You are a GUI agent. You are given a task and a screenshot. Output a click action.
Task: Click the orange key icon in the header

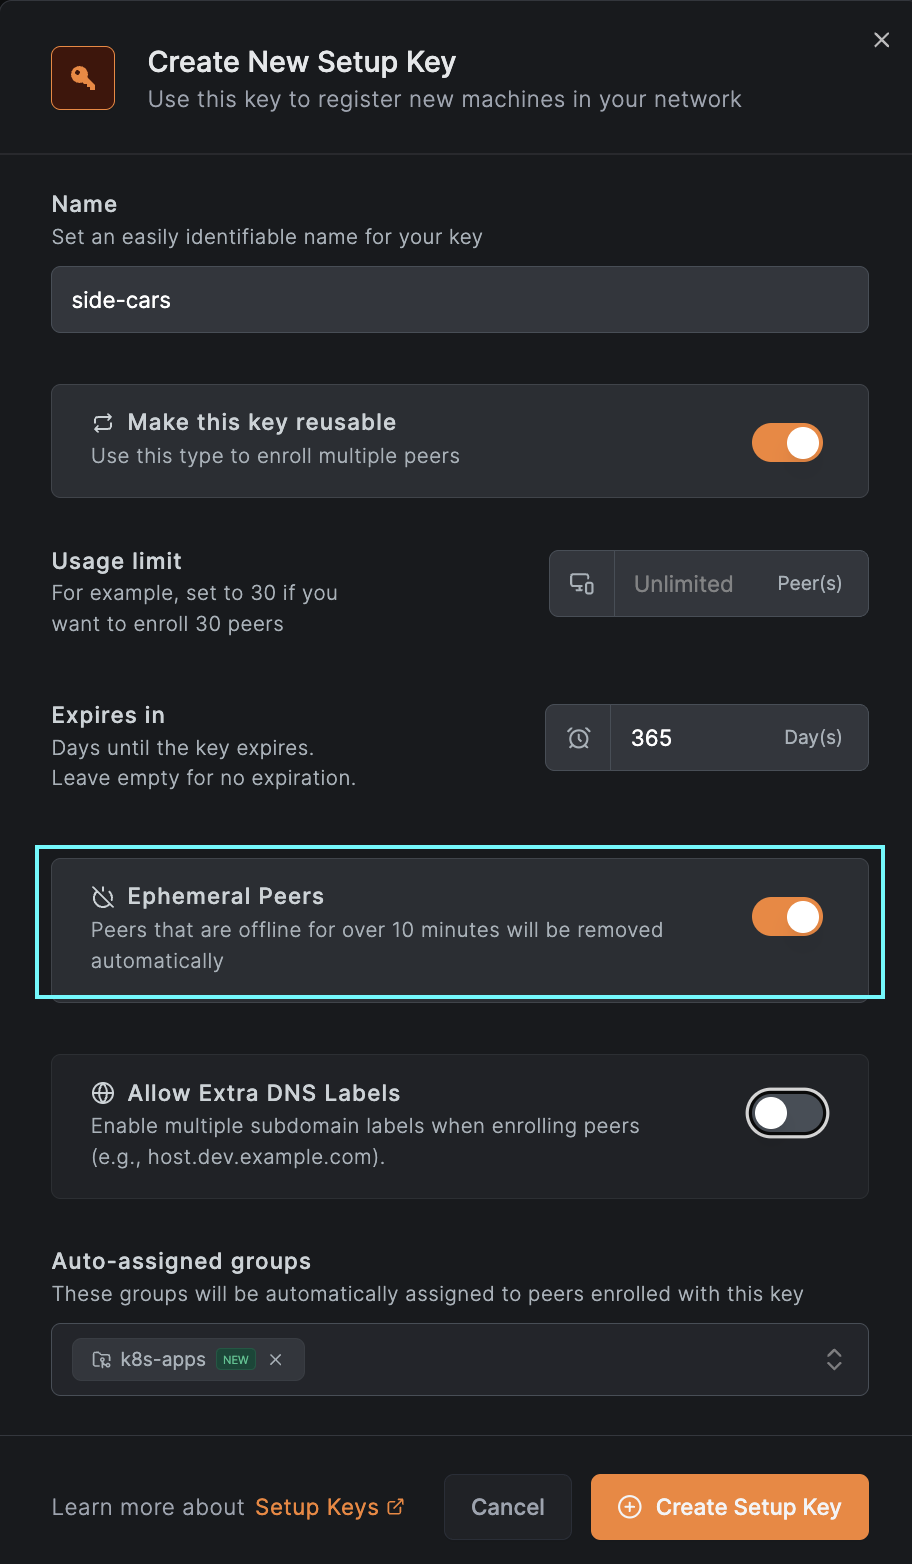(x=83, y=77)
